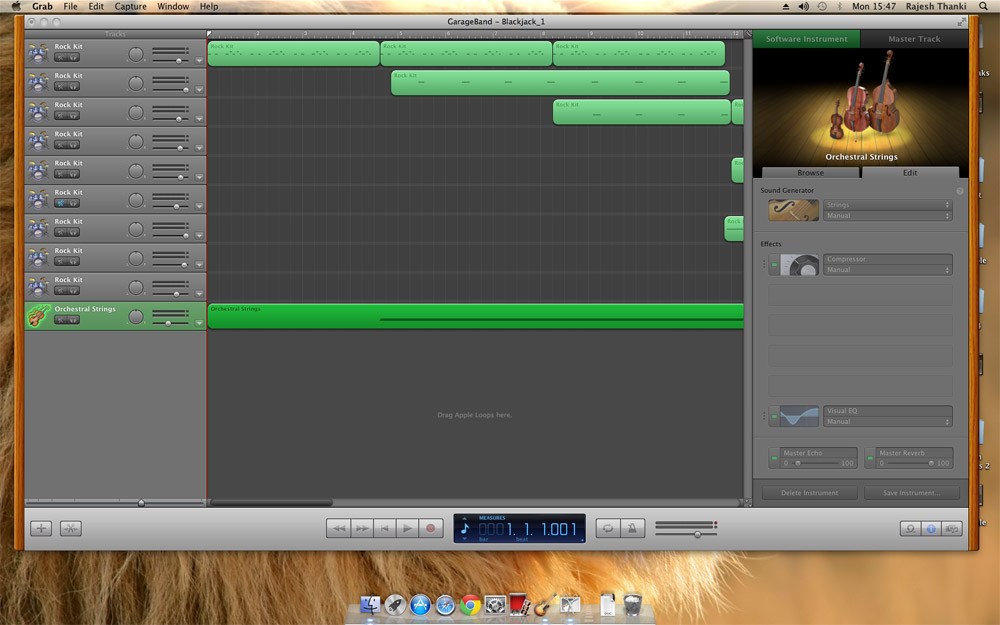Expand automation arrow on third Rock Kit track
This screenshot has height=625, width=1000.
point(199,119)
